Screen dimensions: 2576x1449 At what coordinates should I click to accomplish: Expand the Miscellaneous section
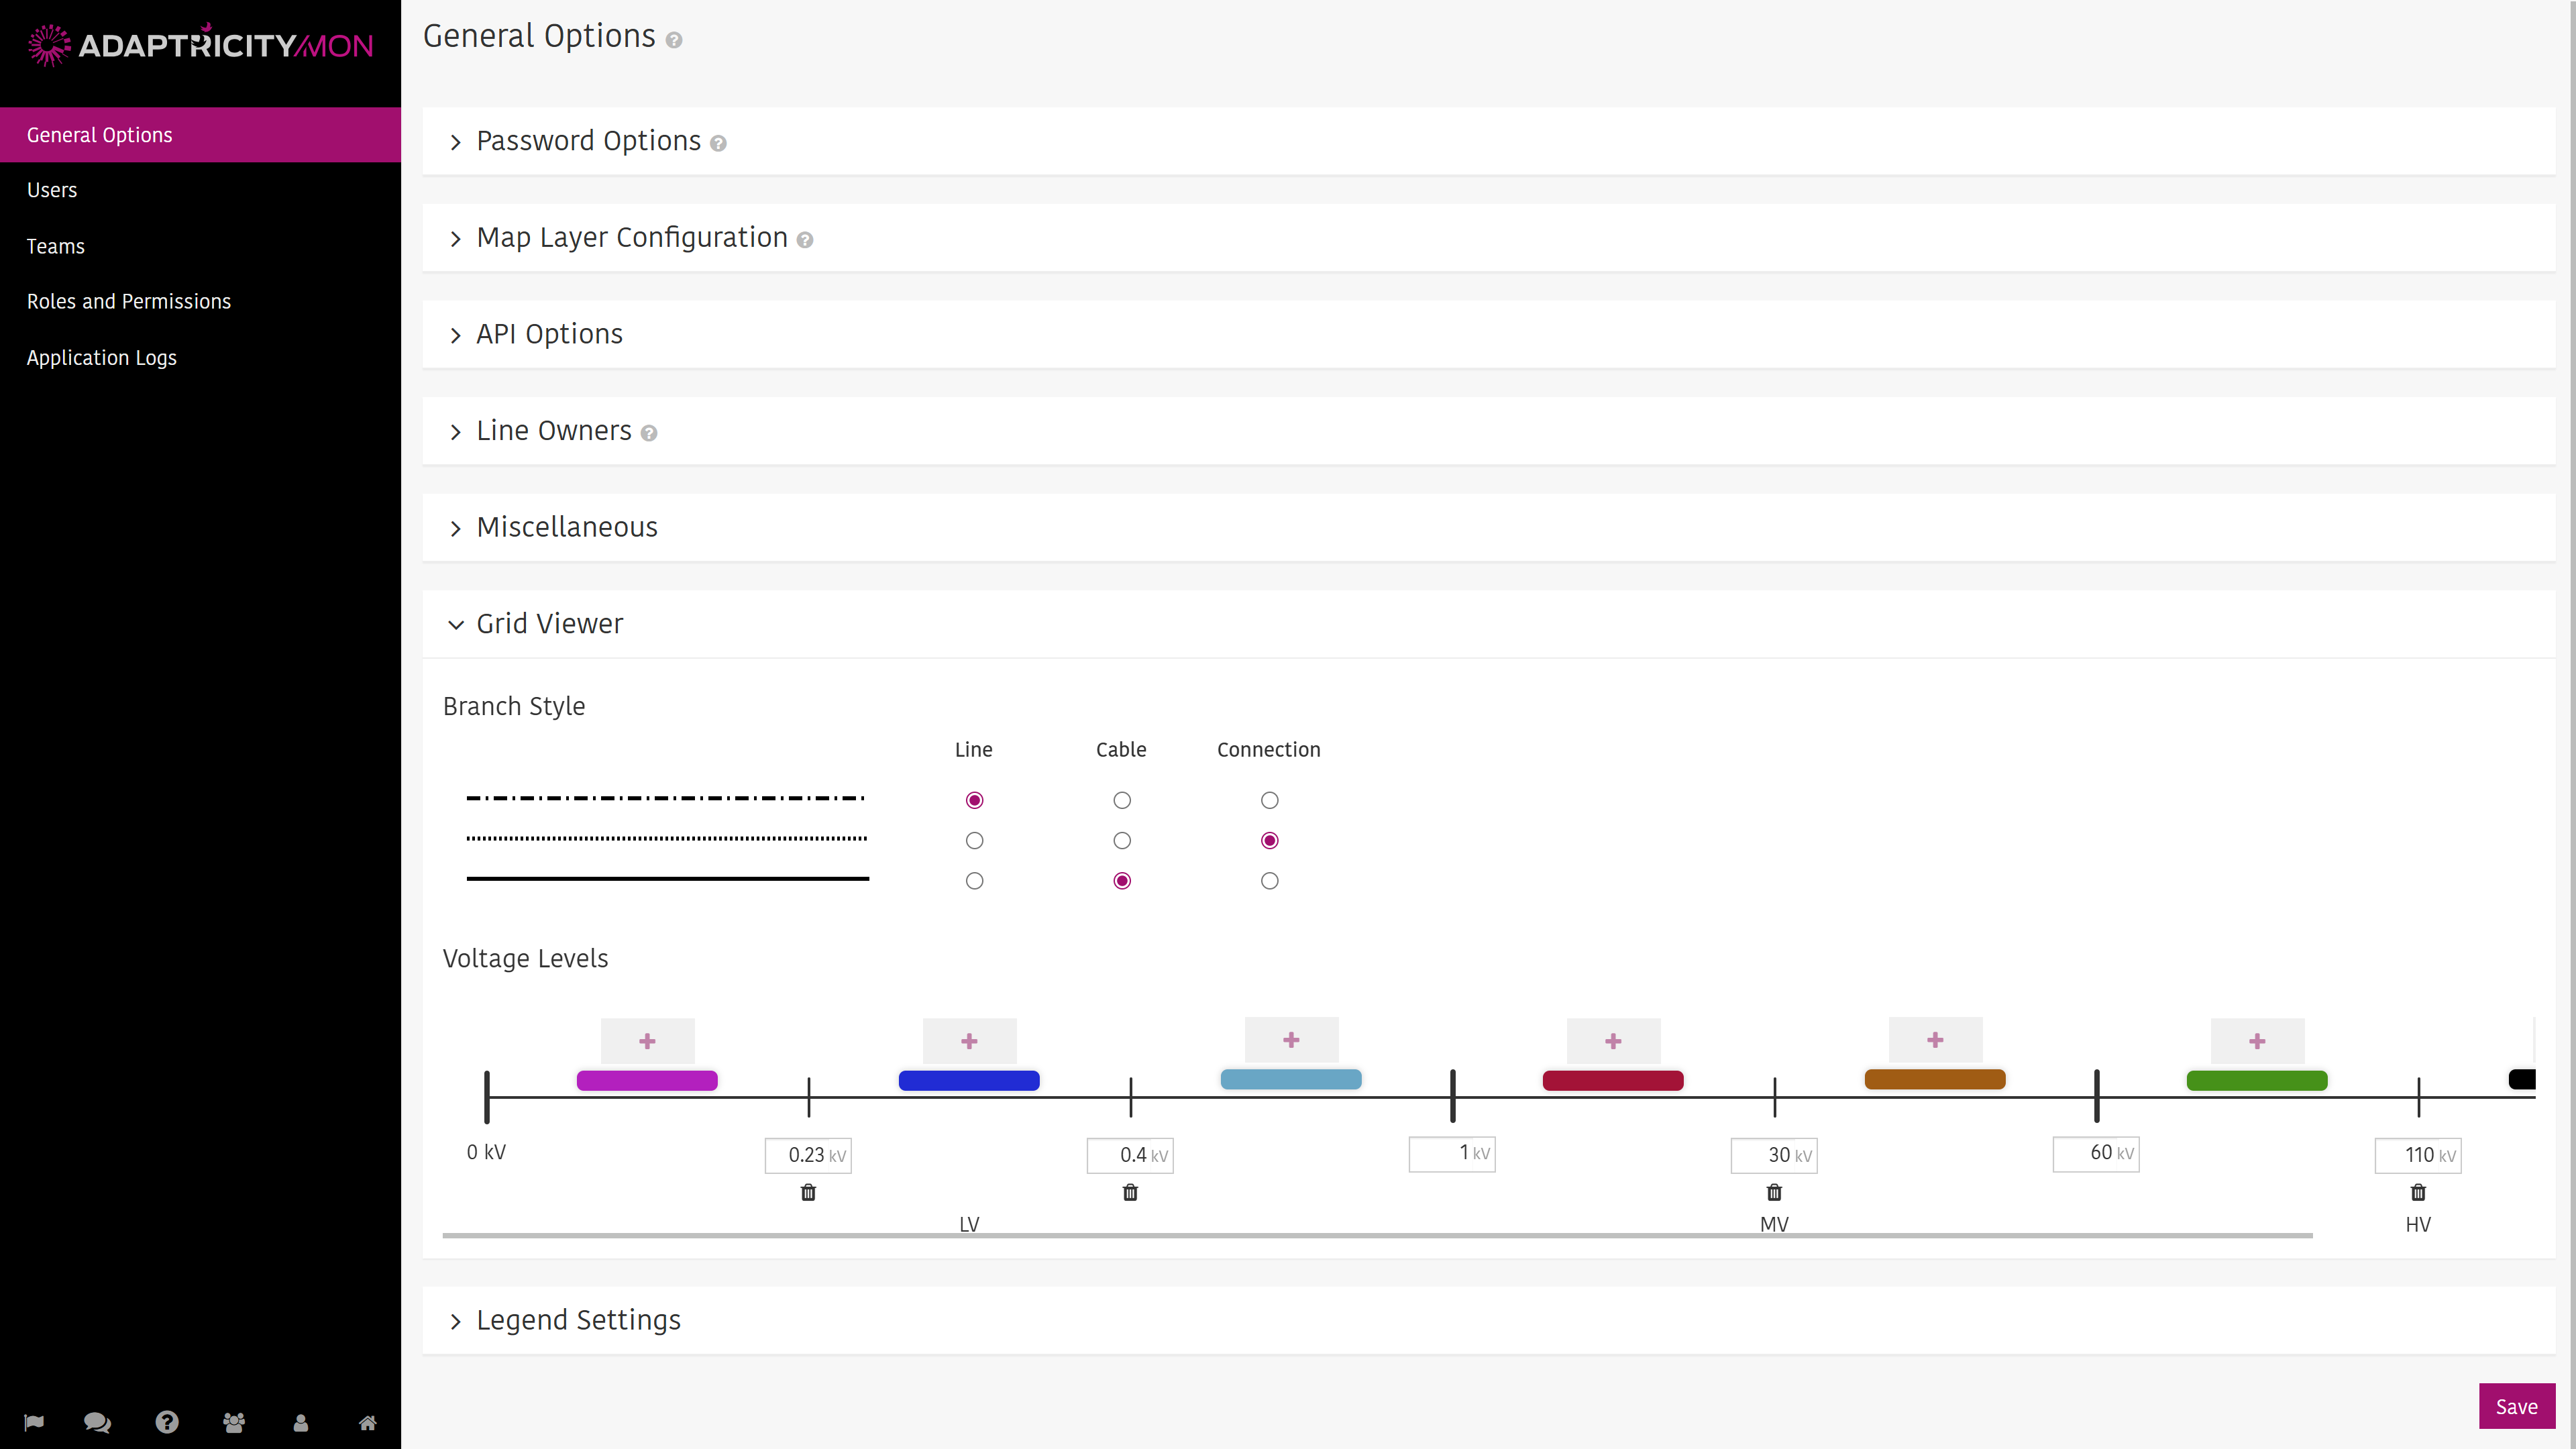[x=1488, y=527]
